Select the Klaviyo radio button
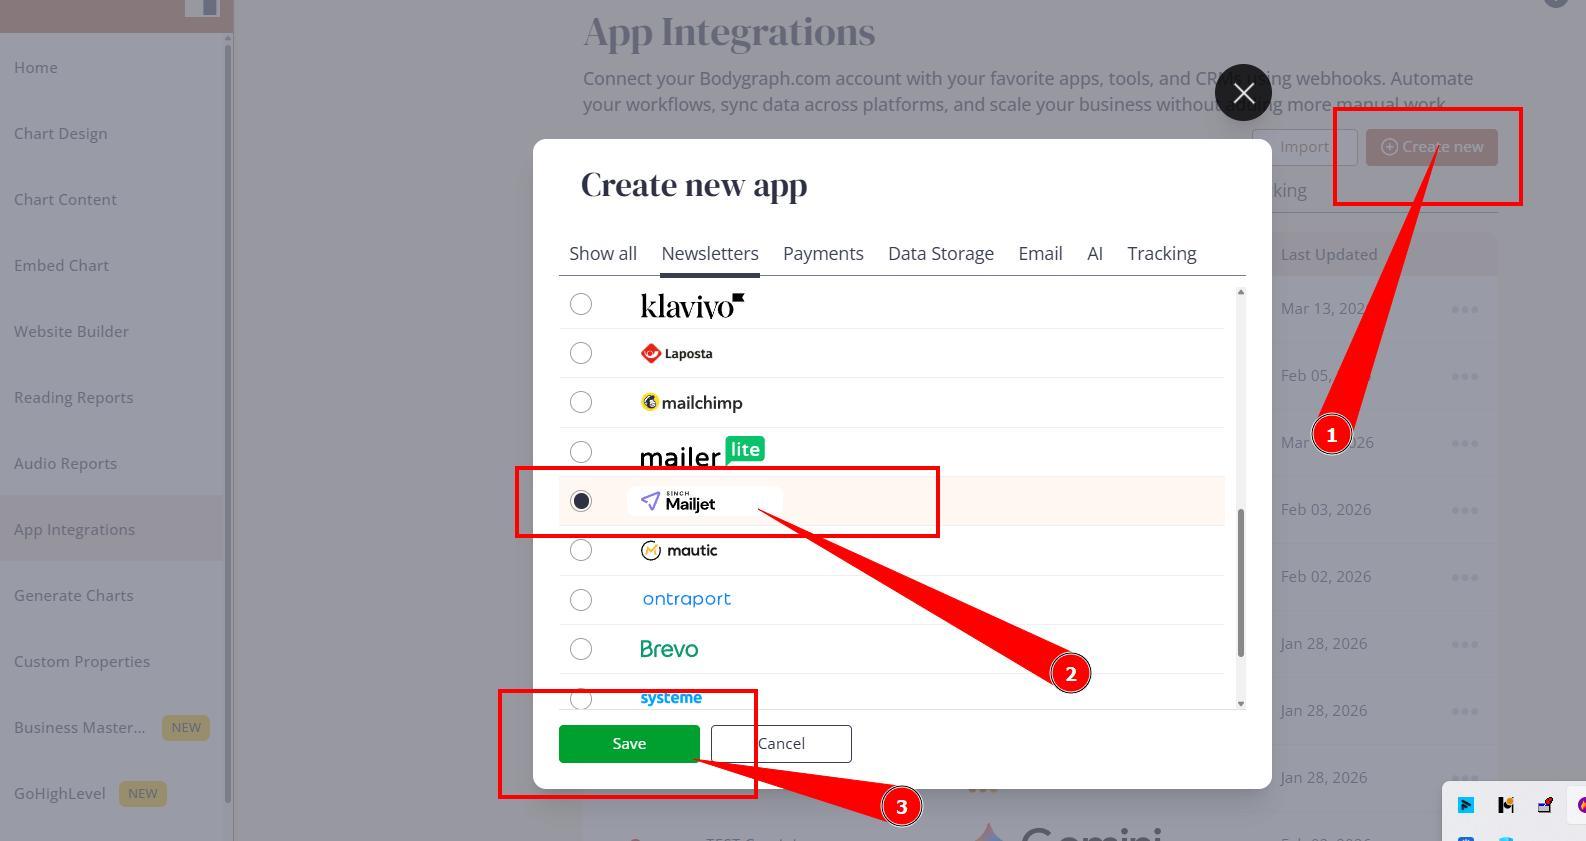Viewport: 1586px width, 841px height. (x=581, y=304)
